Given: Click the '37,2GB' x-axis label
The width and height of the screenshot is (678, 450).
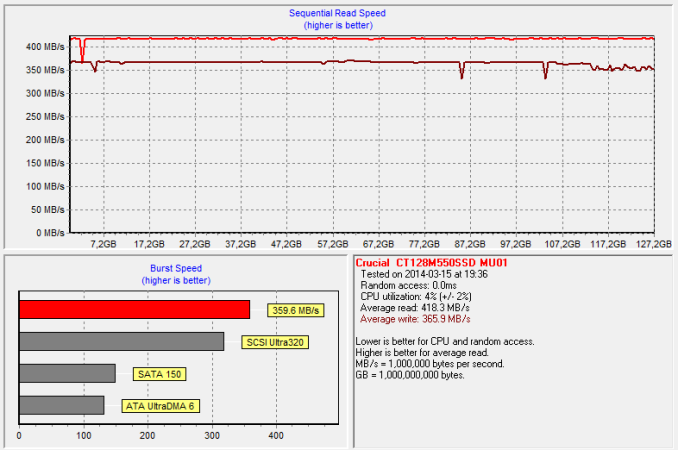Looking at the screenshot, I should coord(241,244).
